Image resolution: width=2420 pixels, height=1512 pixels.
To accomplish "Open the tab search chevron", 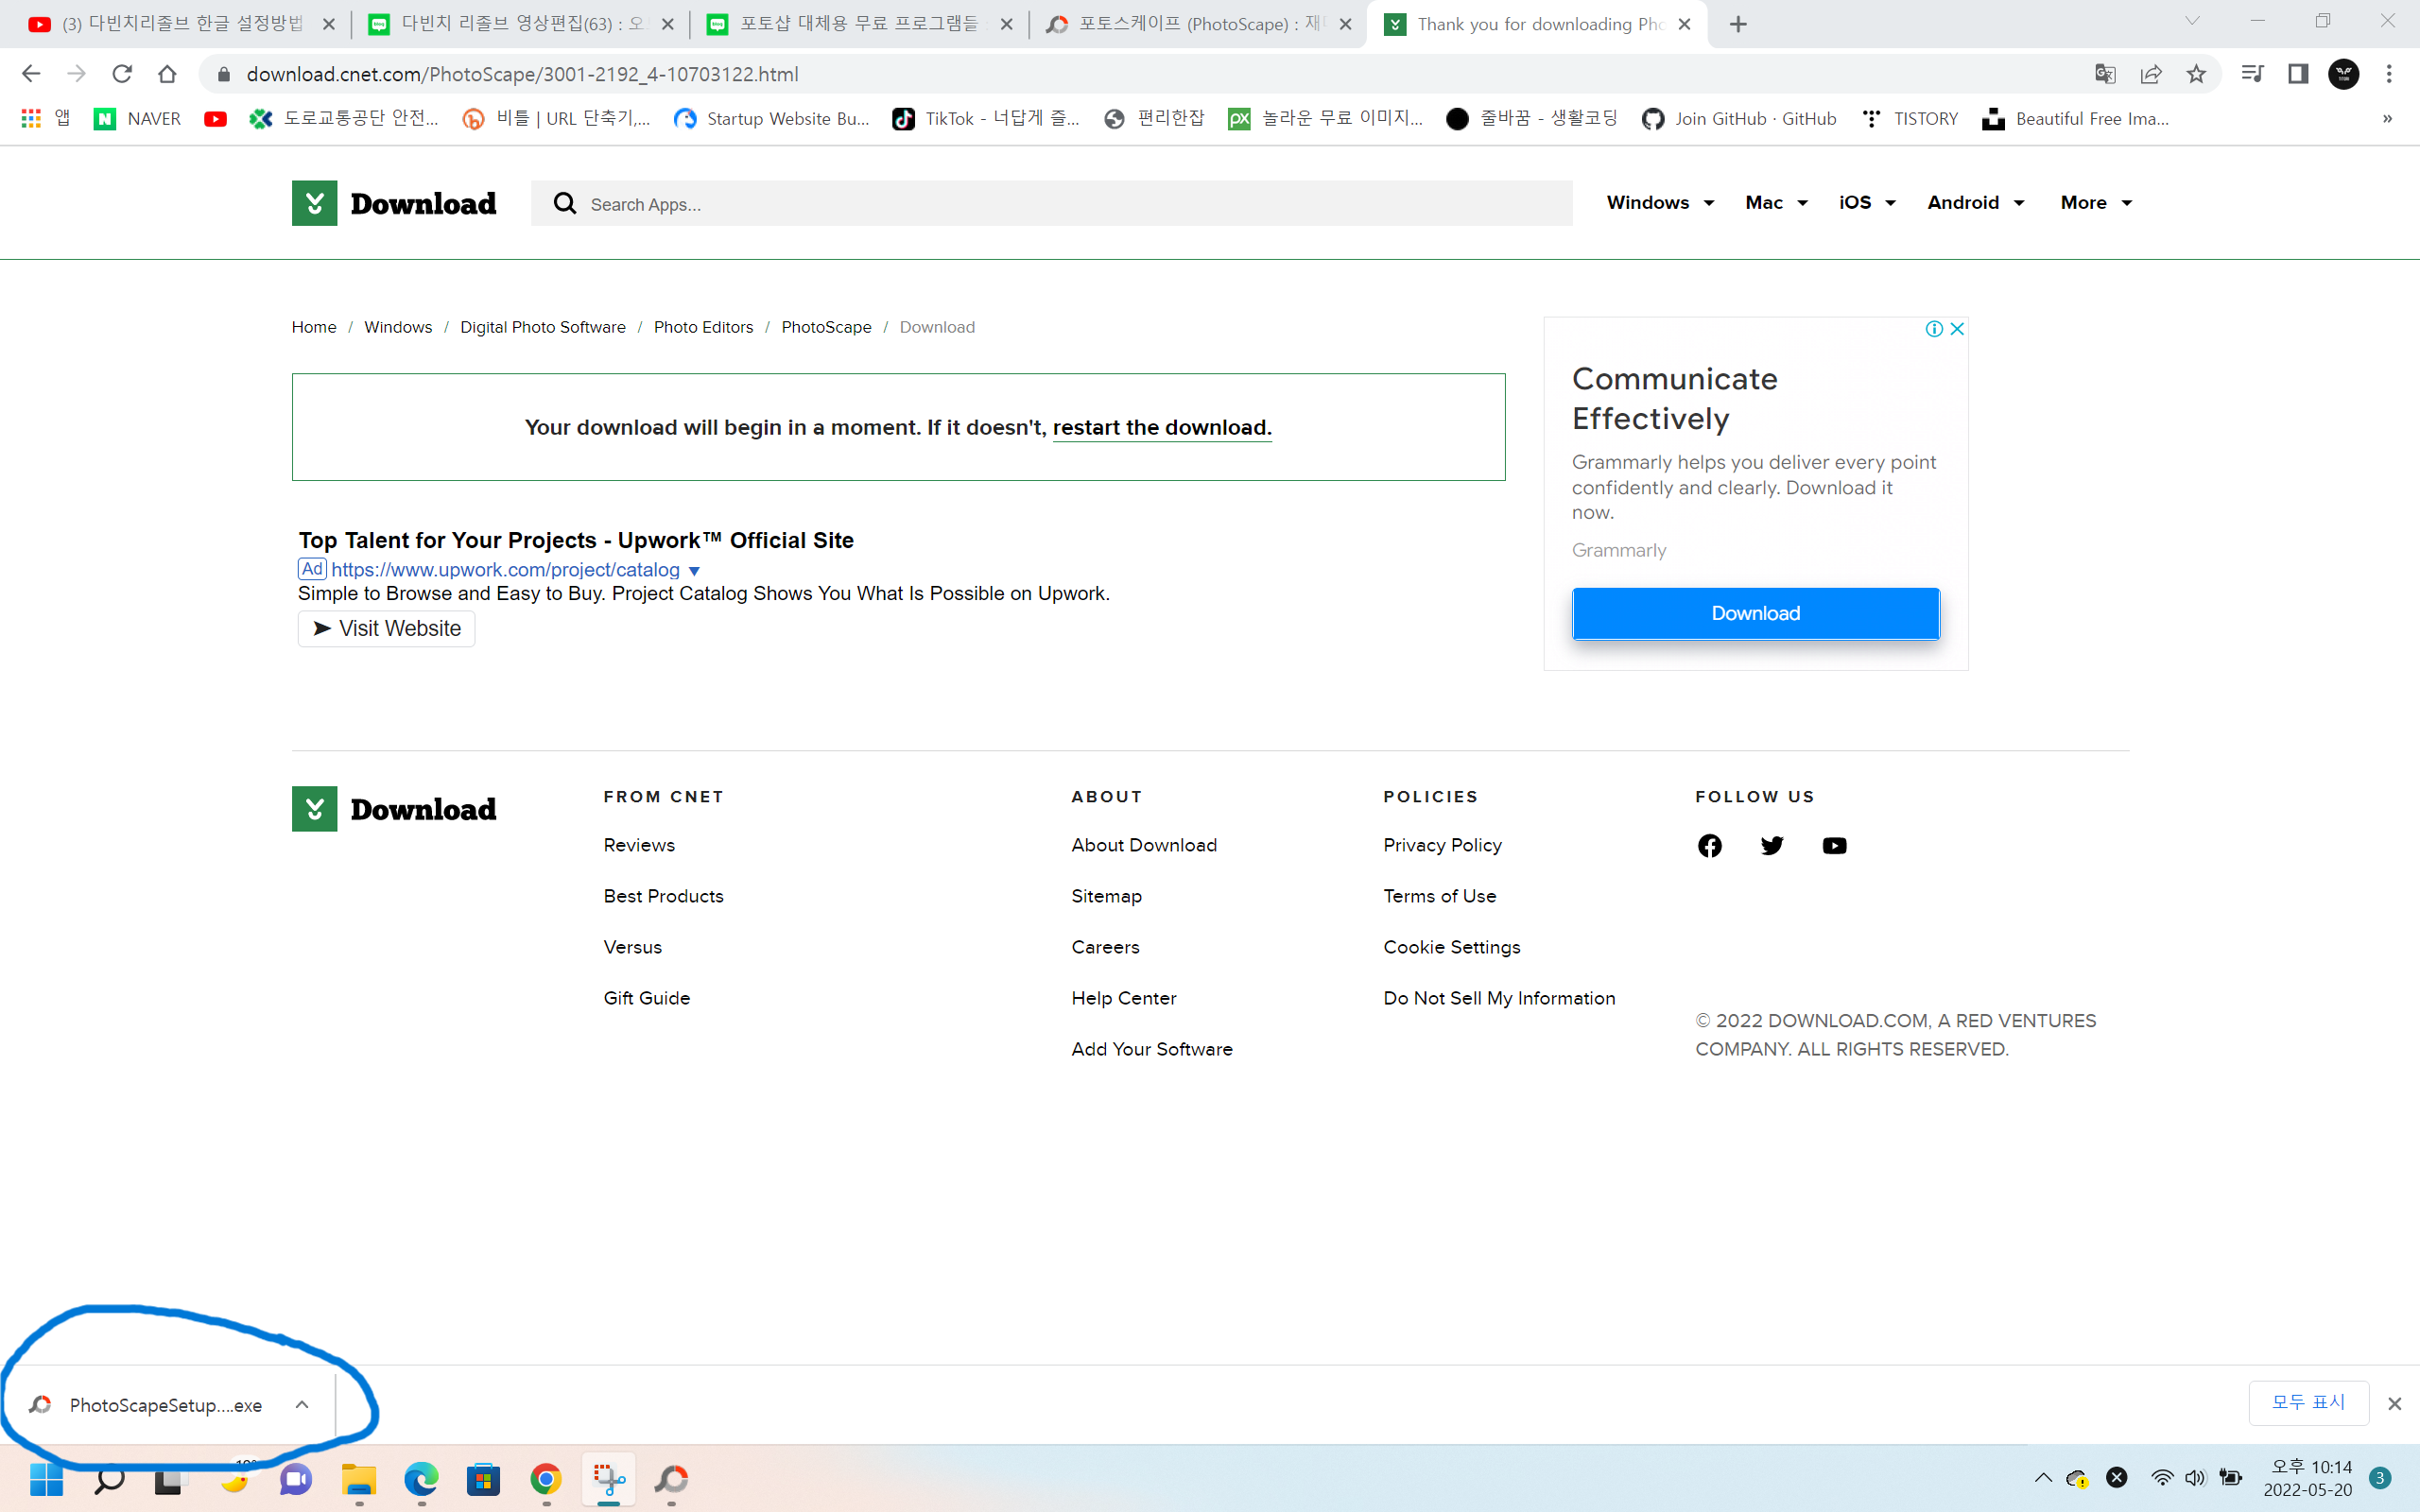I will (2192, 22).
